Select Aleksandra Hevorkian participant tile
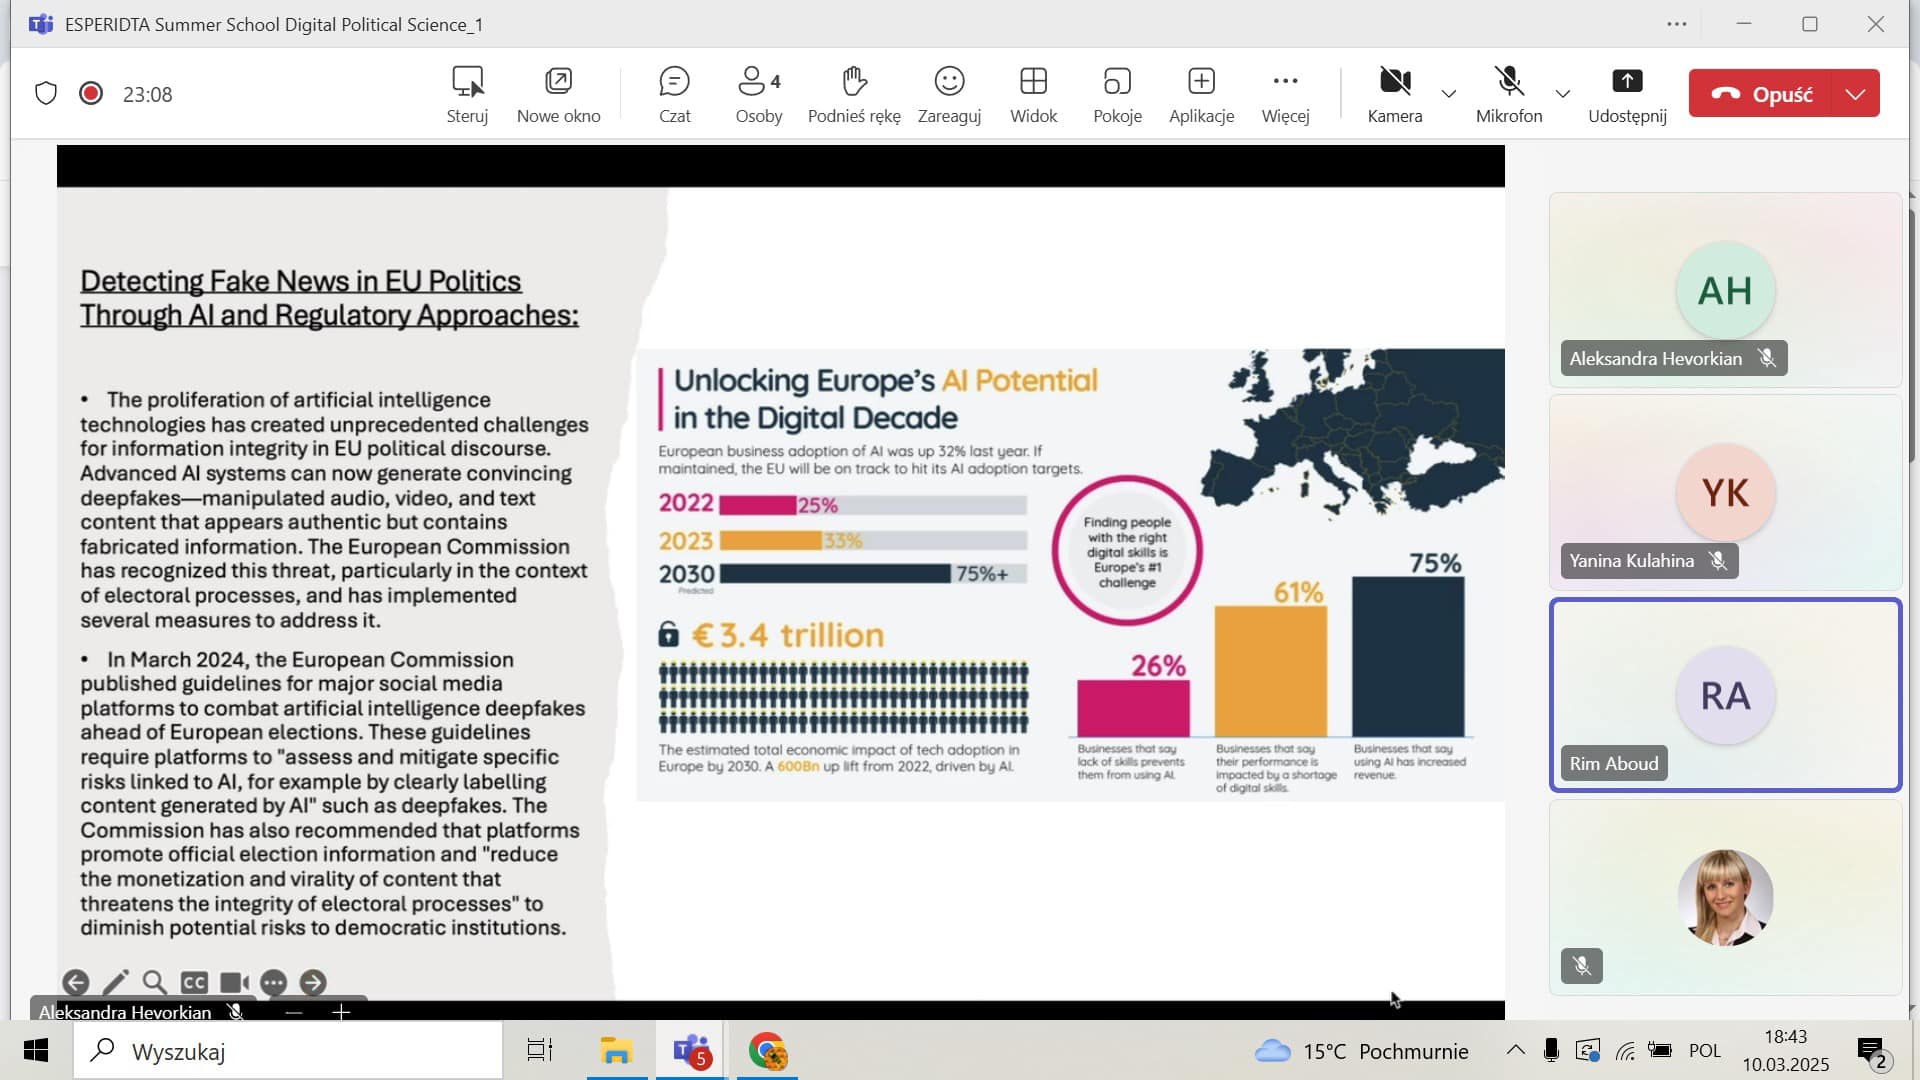 click(1725, 290)
